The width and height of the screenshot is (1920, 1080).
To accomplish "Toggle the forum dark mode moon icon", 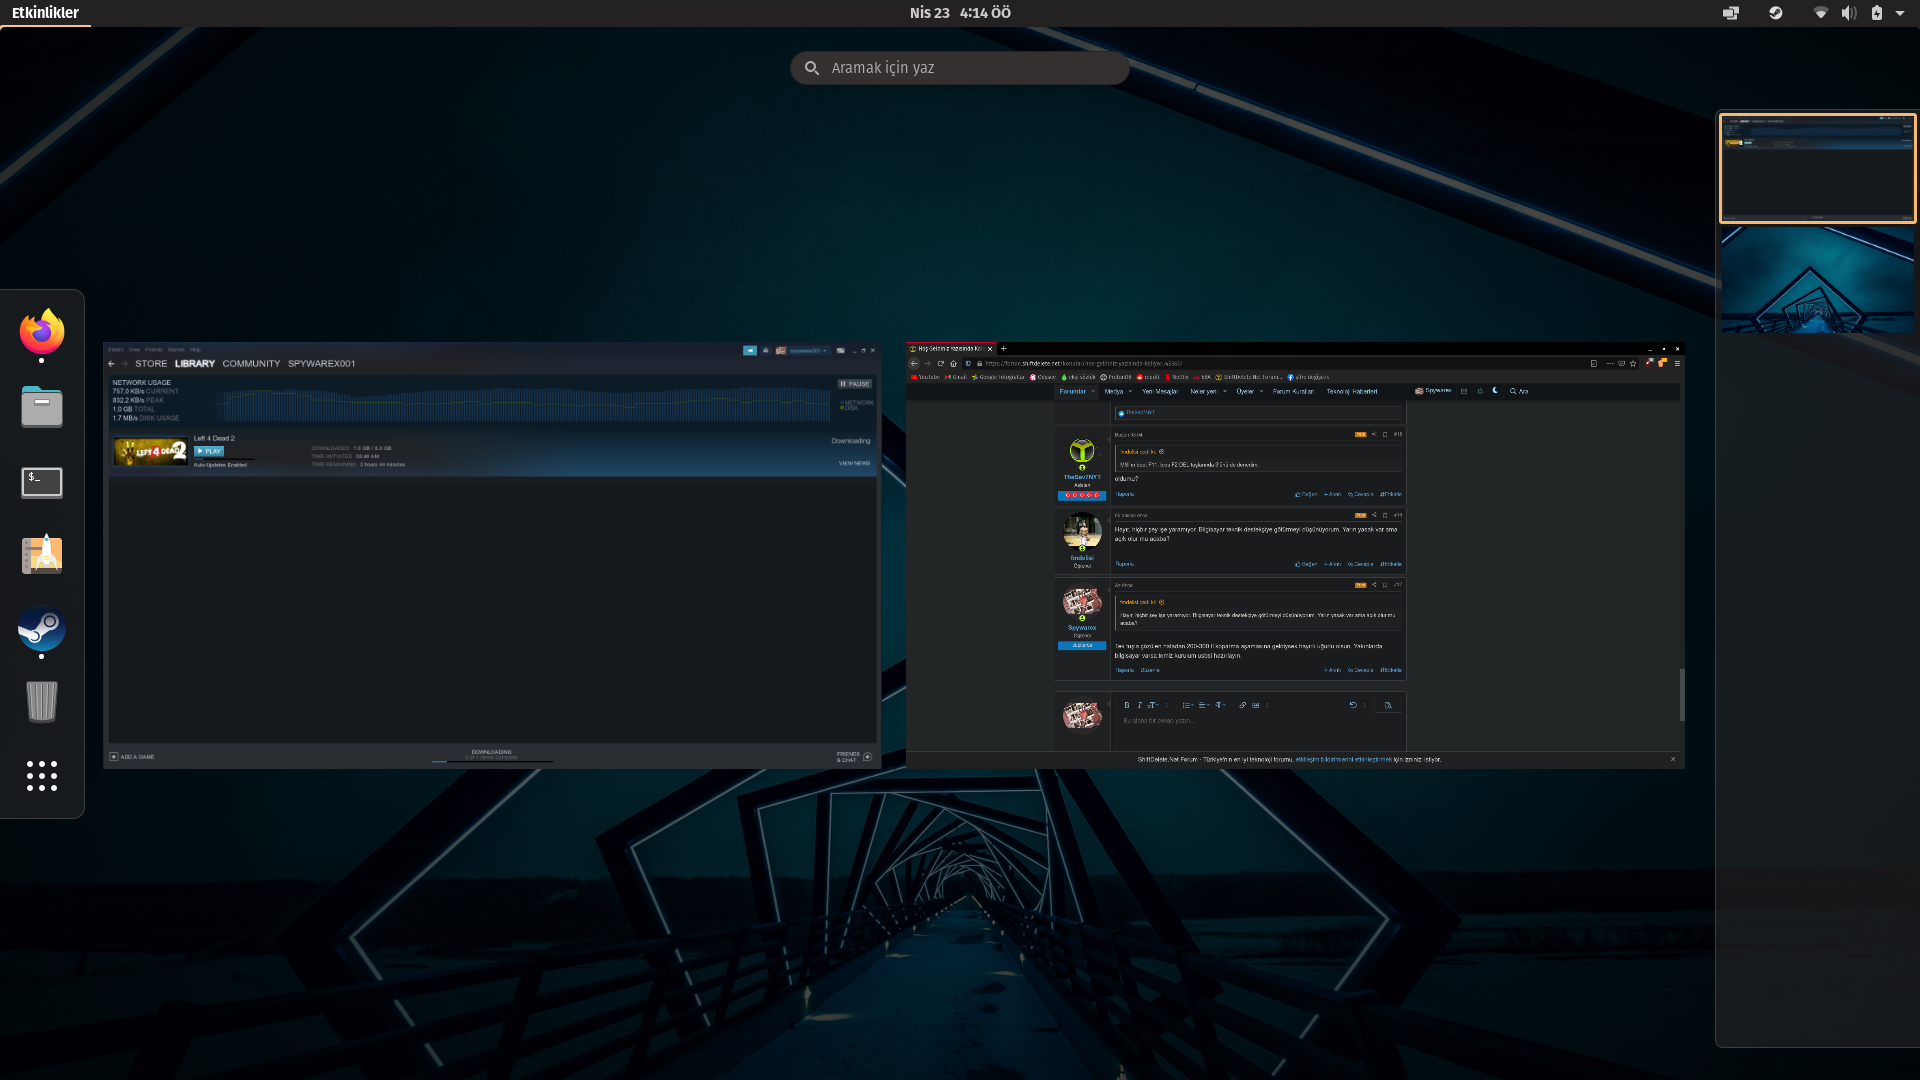I will (1495, 391).
